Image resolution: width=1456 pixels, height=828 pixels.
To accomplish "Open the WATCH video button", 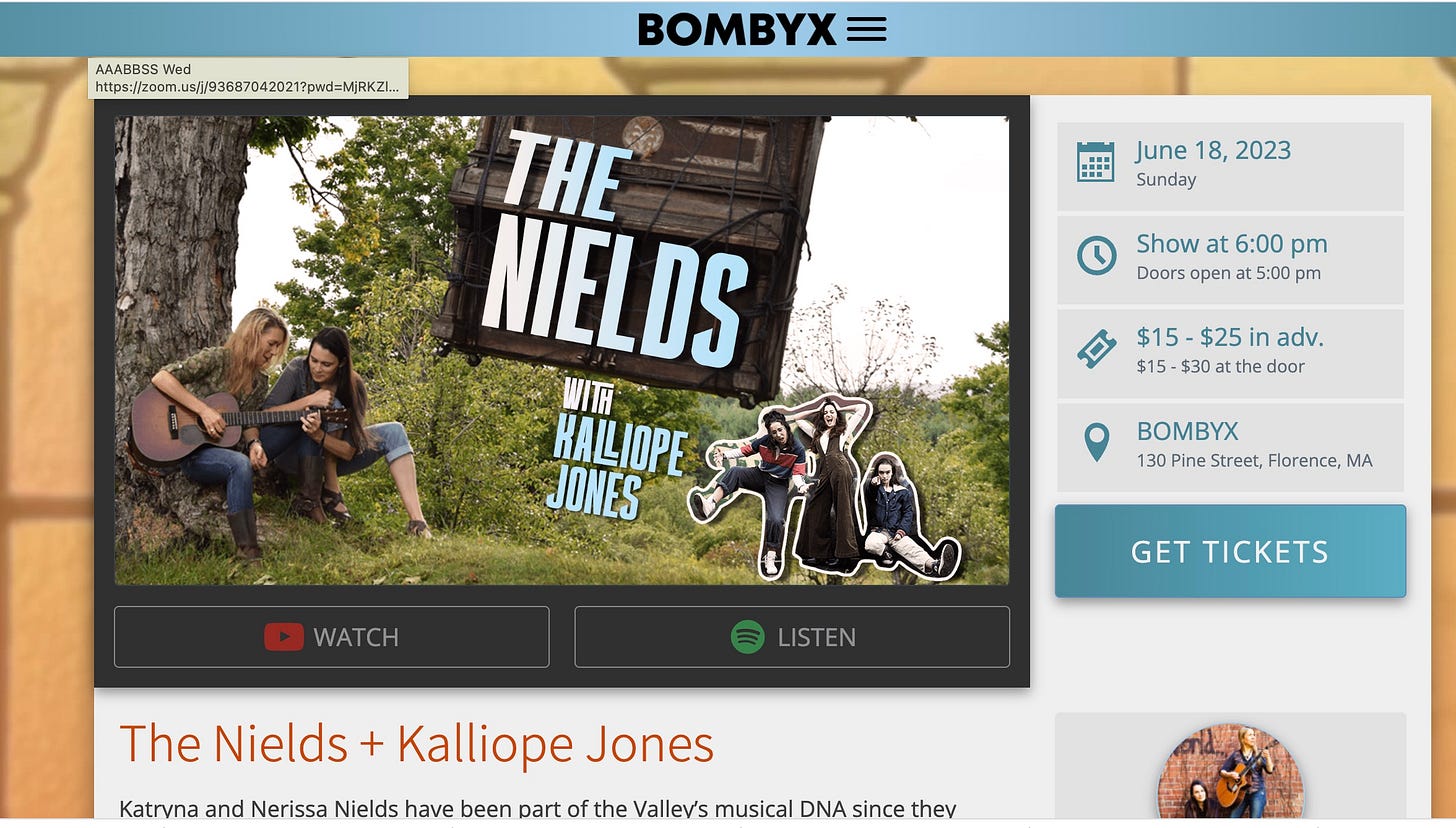I will (332, 637).
